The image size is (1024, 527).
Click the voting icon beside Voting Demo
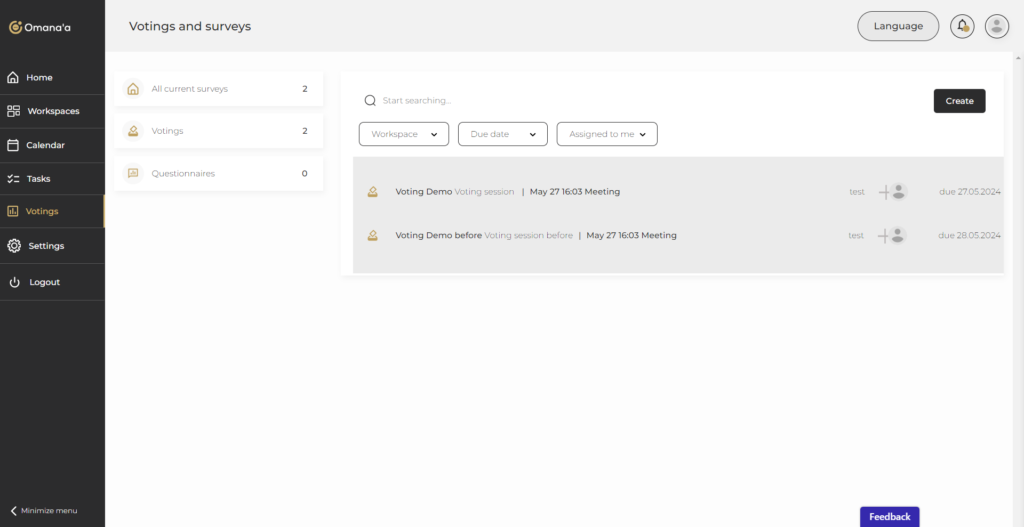[372, 192]
